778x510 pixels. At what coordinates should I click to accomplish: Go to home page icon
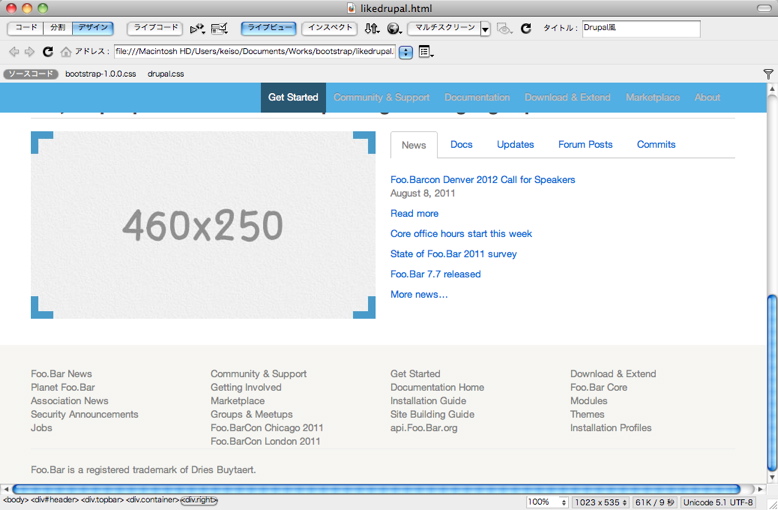(x=65, y=52)
